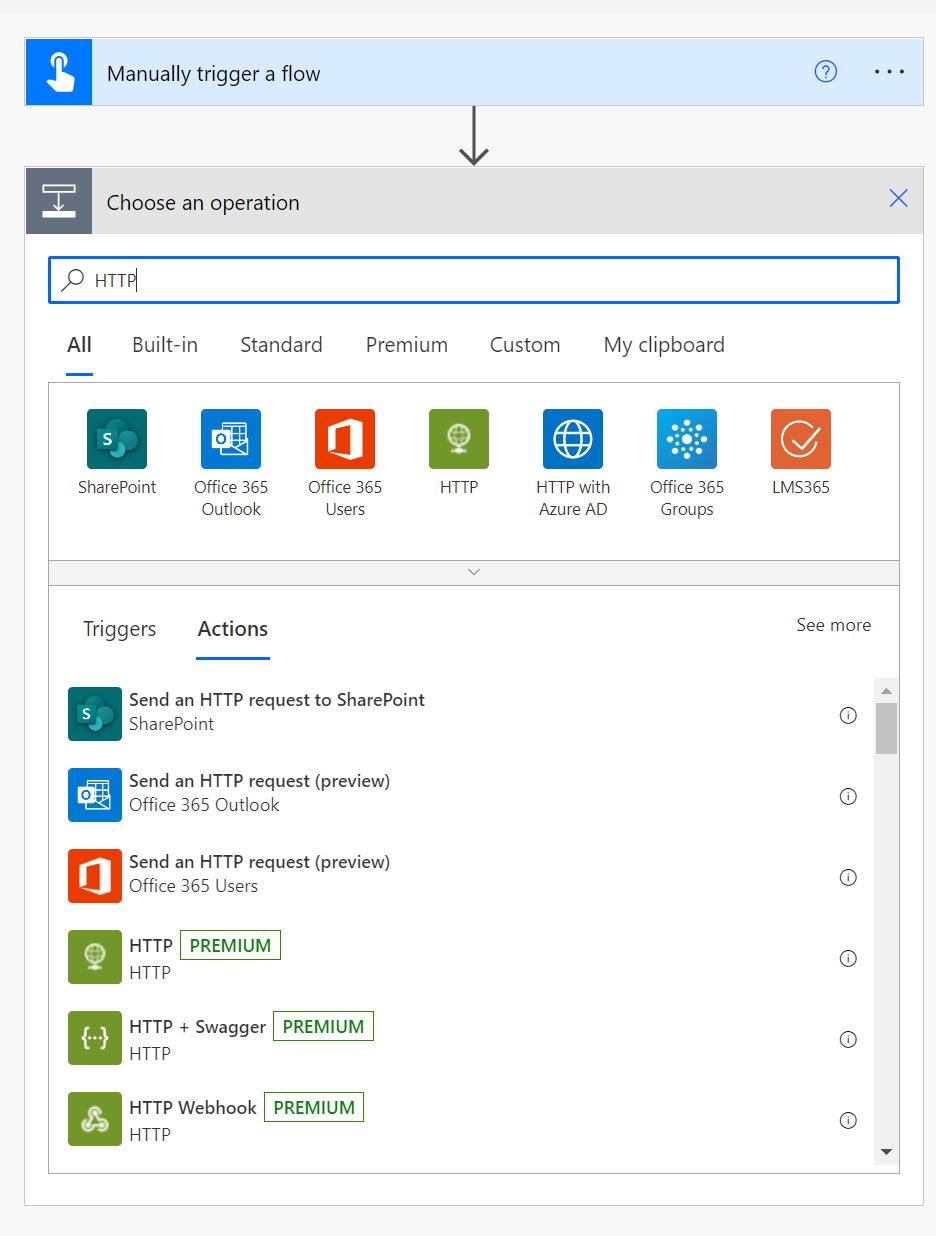
Task: Show info for the HTTP action
Action: pos(848,958)
